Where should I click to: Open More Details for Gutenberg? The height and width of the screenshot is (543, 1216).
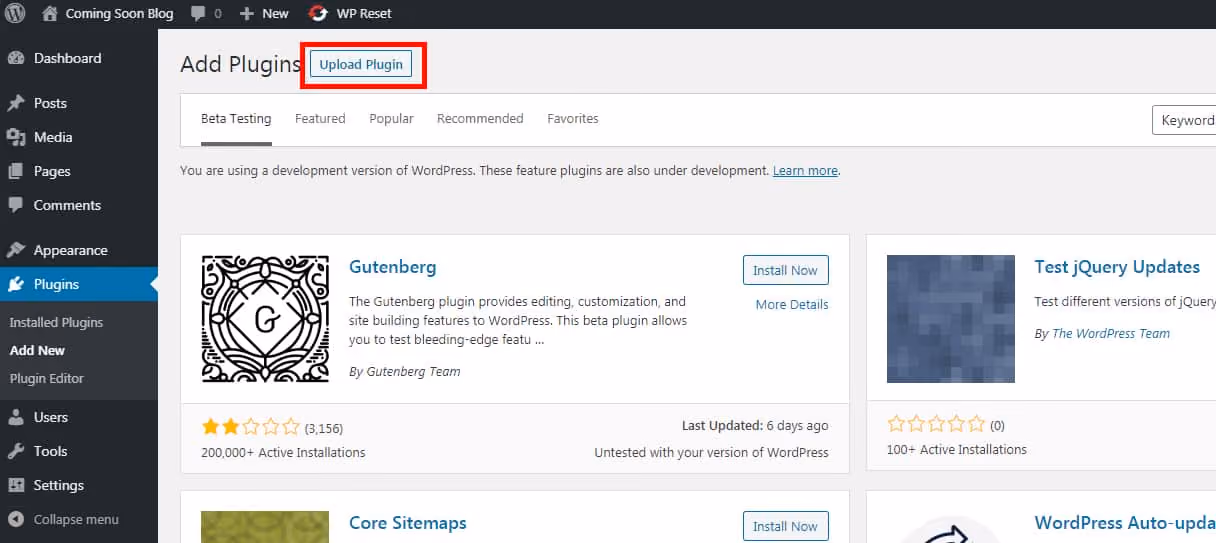tap(792, 305)
